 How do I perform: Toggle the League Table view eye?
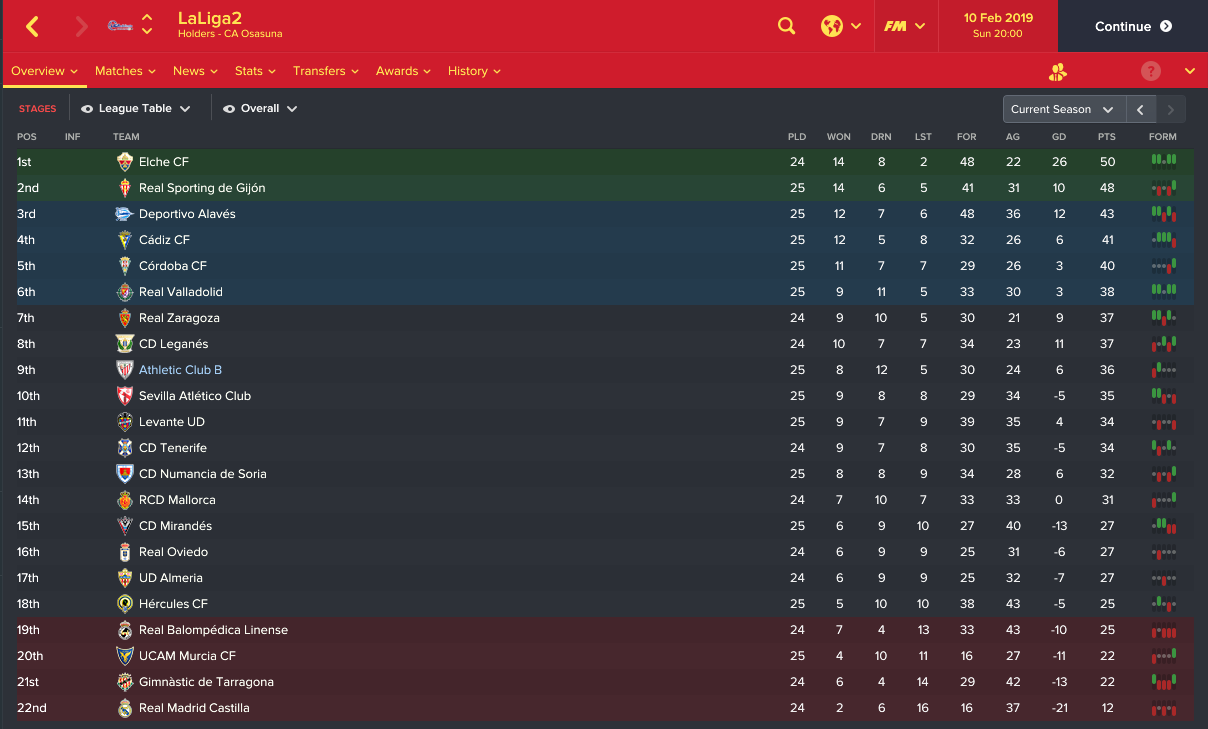tap(87, 109)
